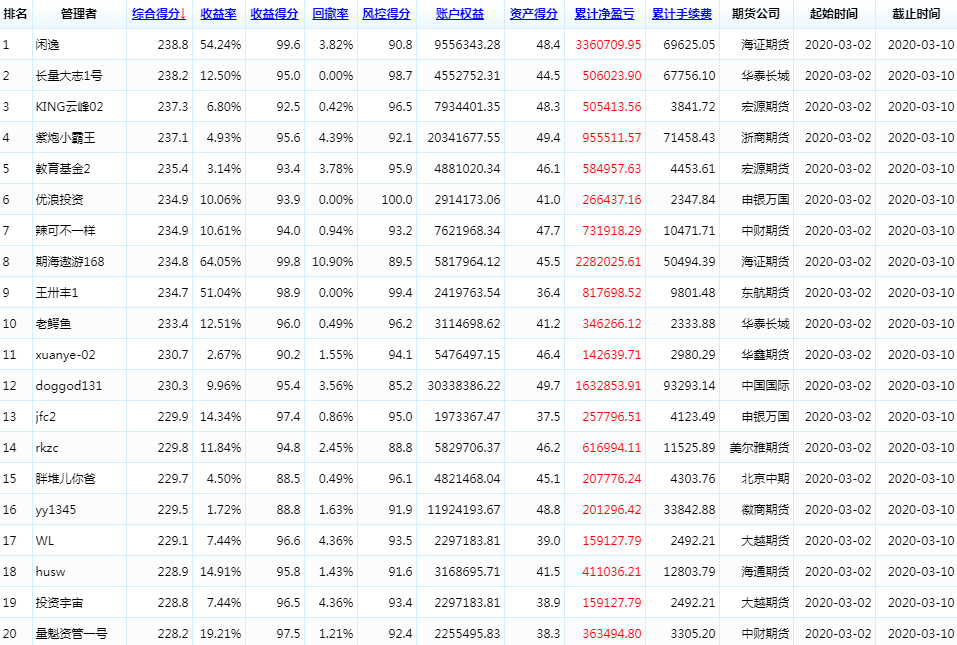Select manager name jfc2
This screenshot has width=957, height=645.
click(46, 417)
